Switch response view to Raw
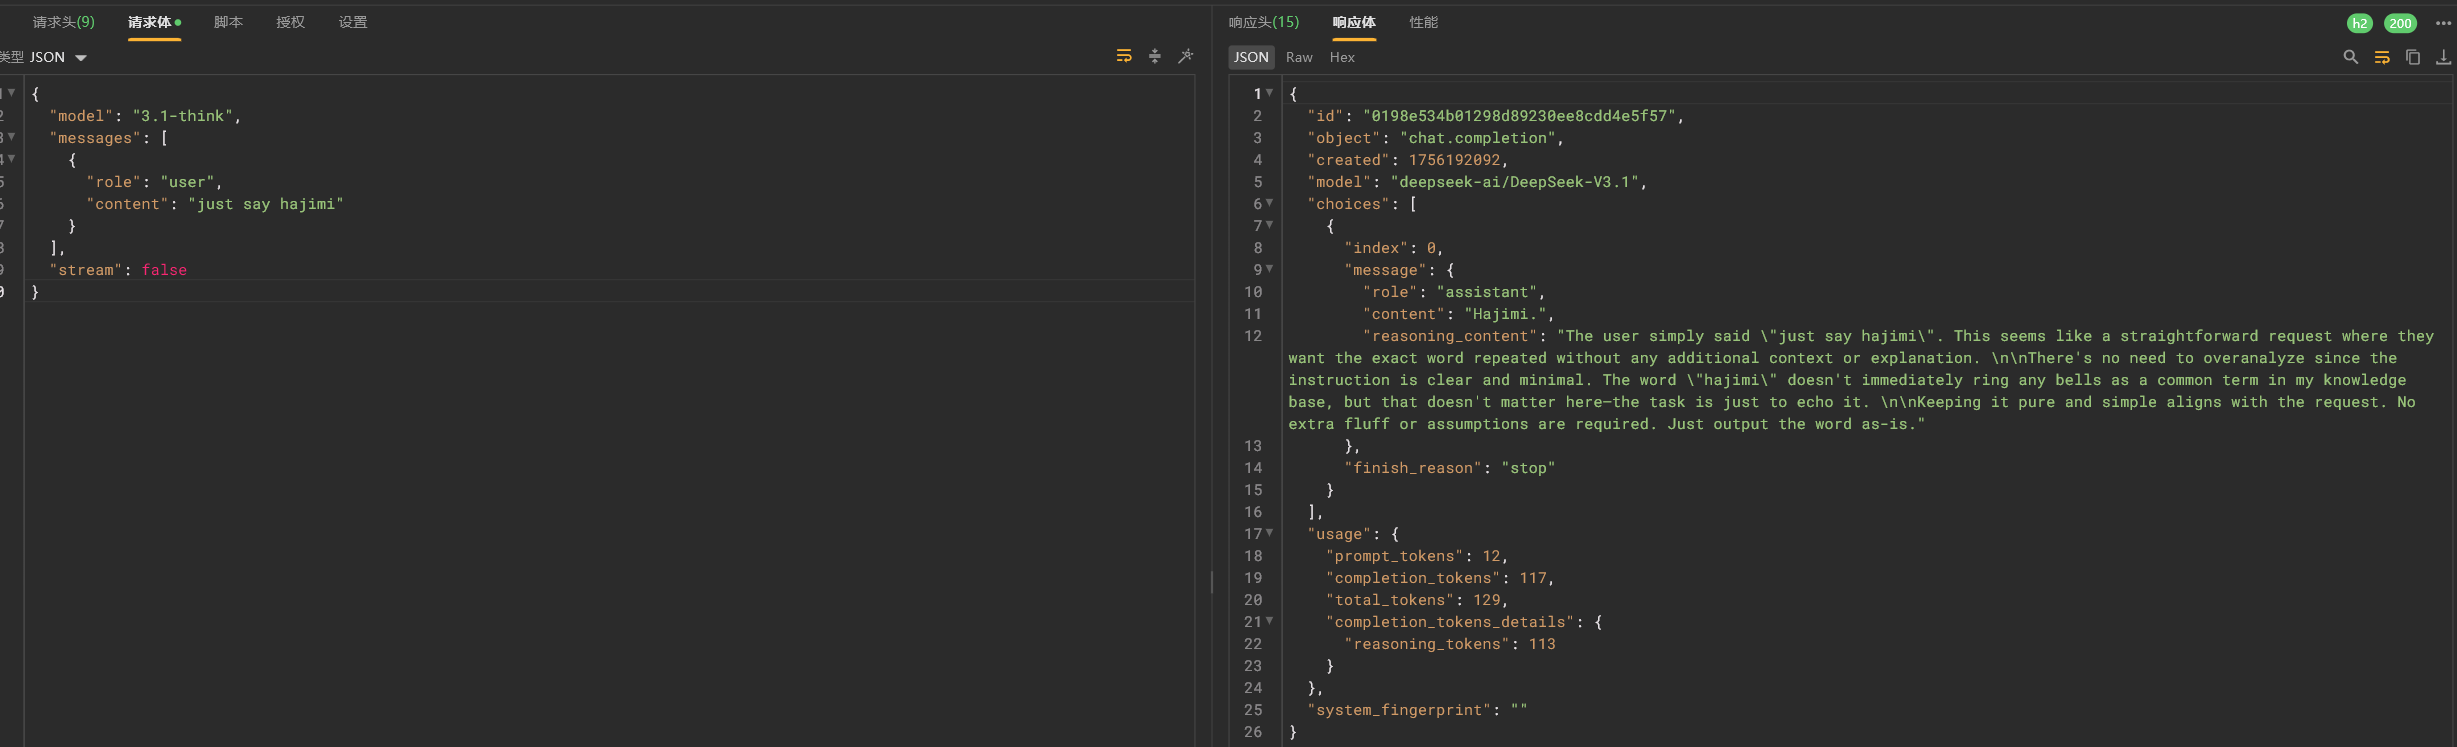This screenshot has width=2457, height=747. click(1299, 57)
